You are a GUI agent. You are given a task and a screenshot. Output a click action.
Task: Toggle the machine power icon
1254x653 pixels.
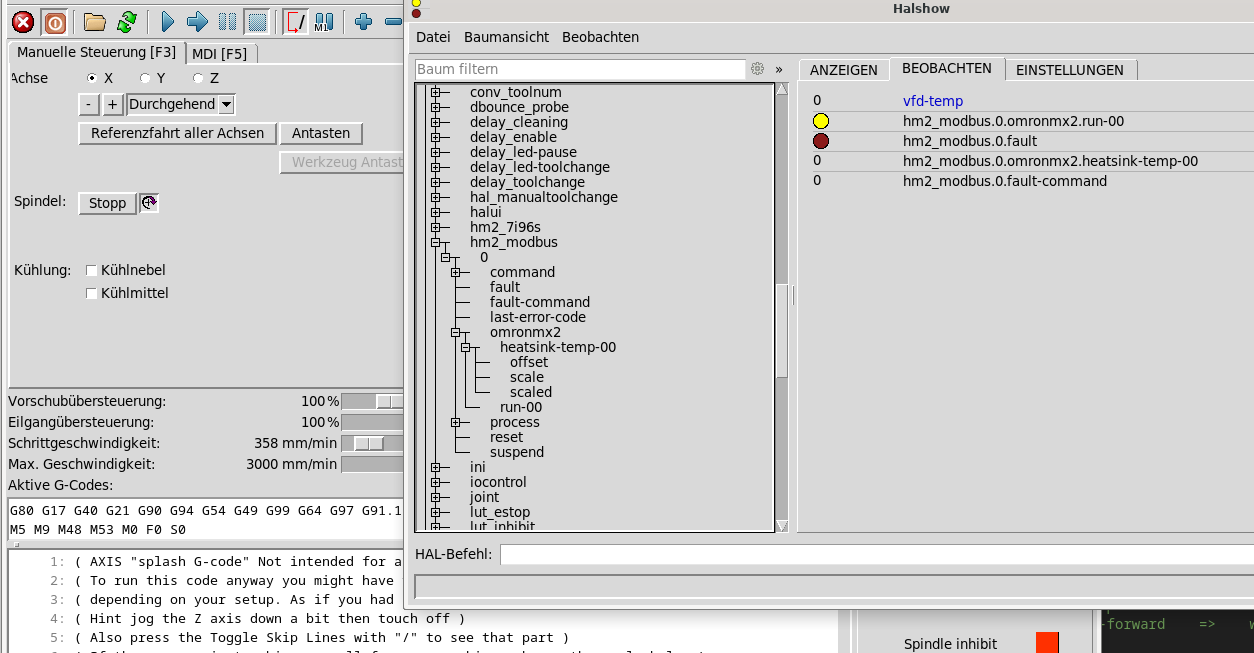coord(55,21)
